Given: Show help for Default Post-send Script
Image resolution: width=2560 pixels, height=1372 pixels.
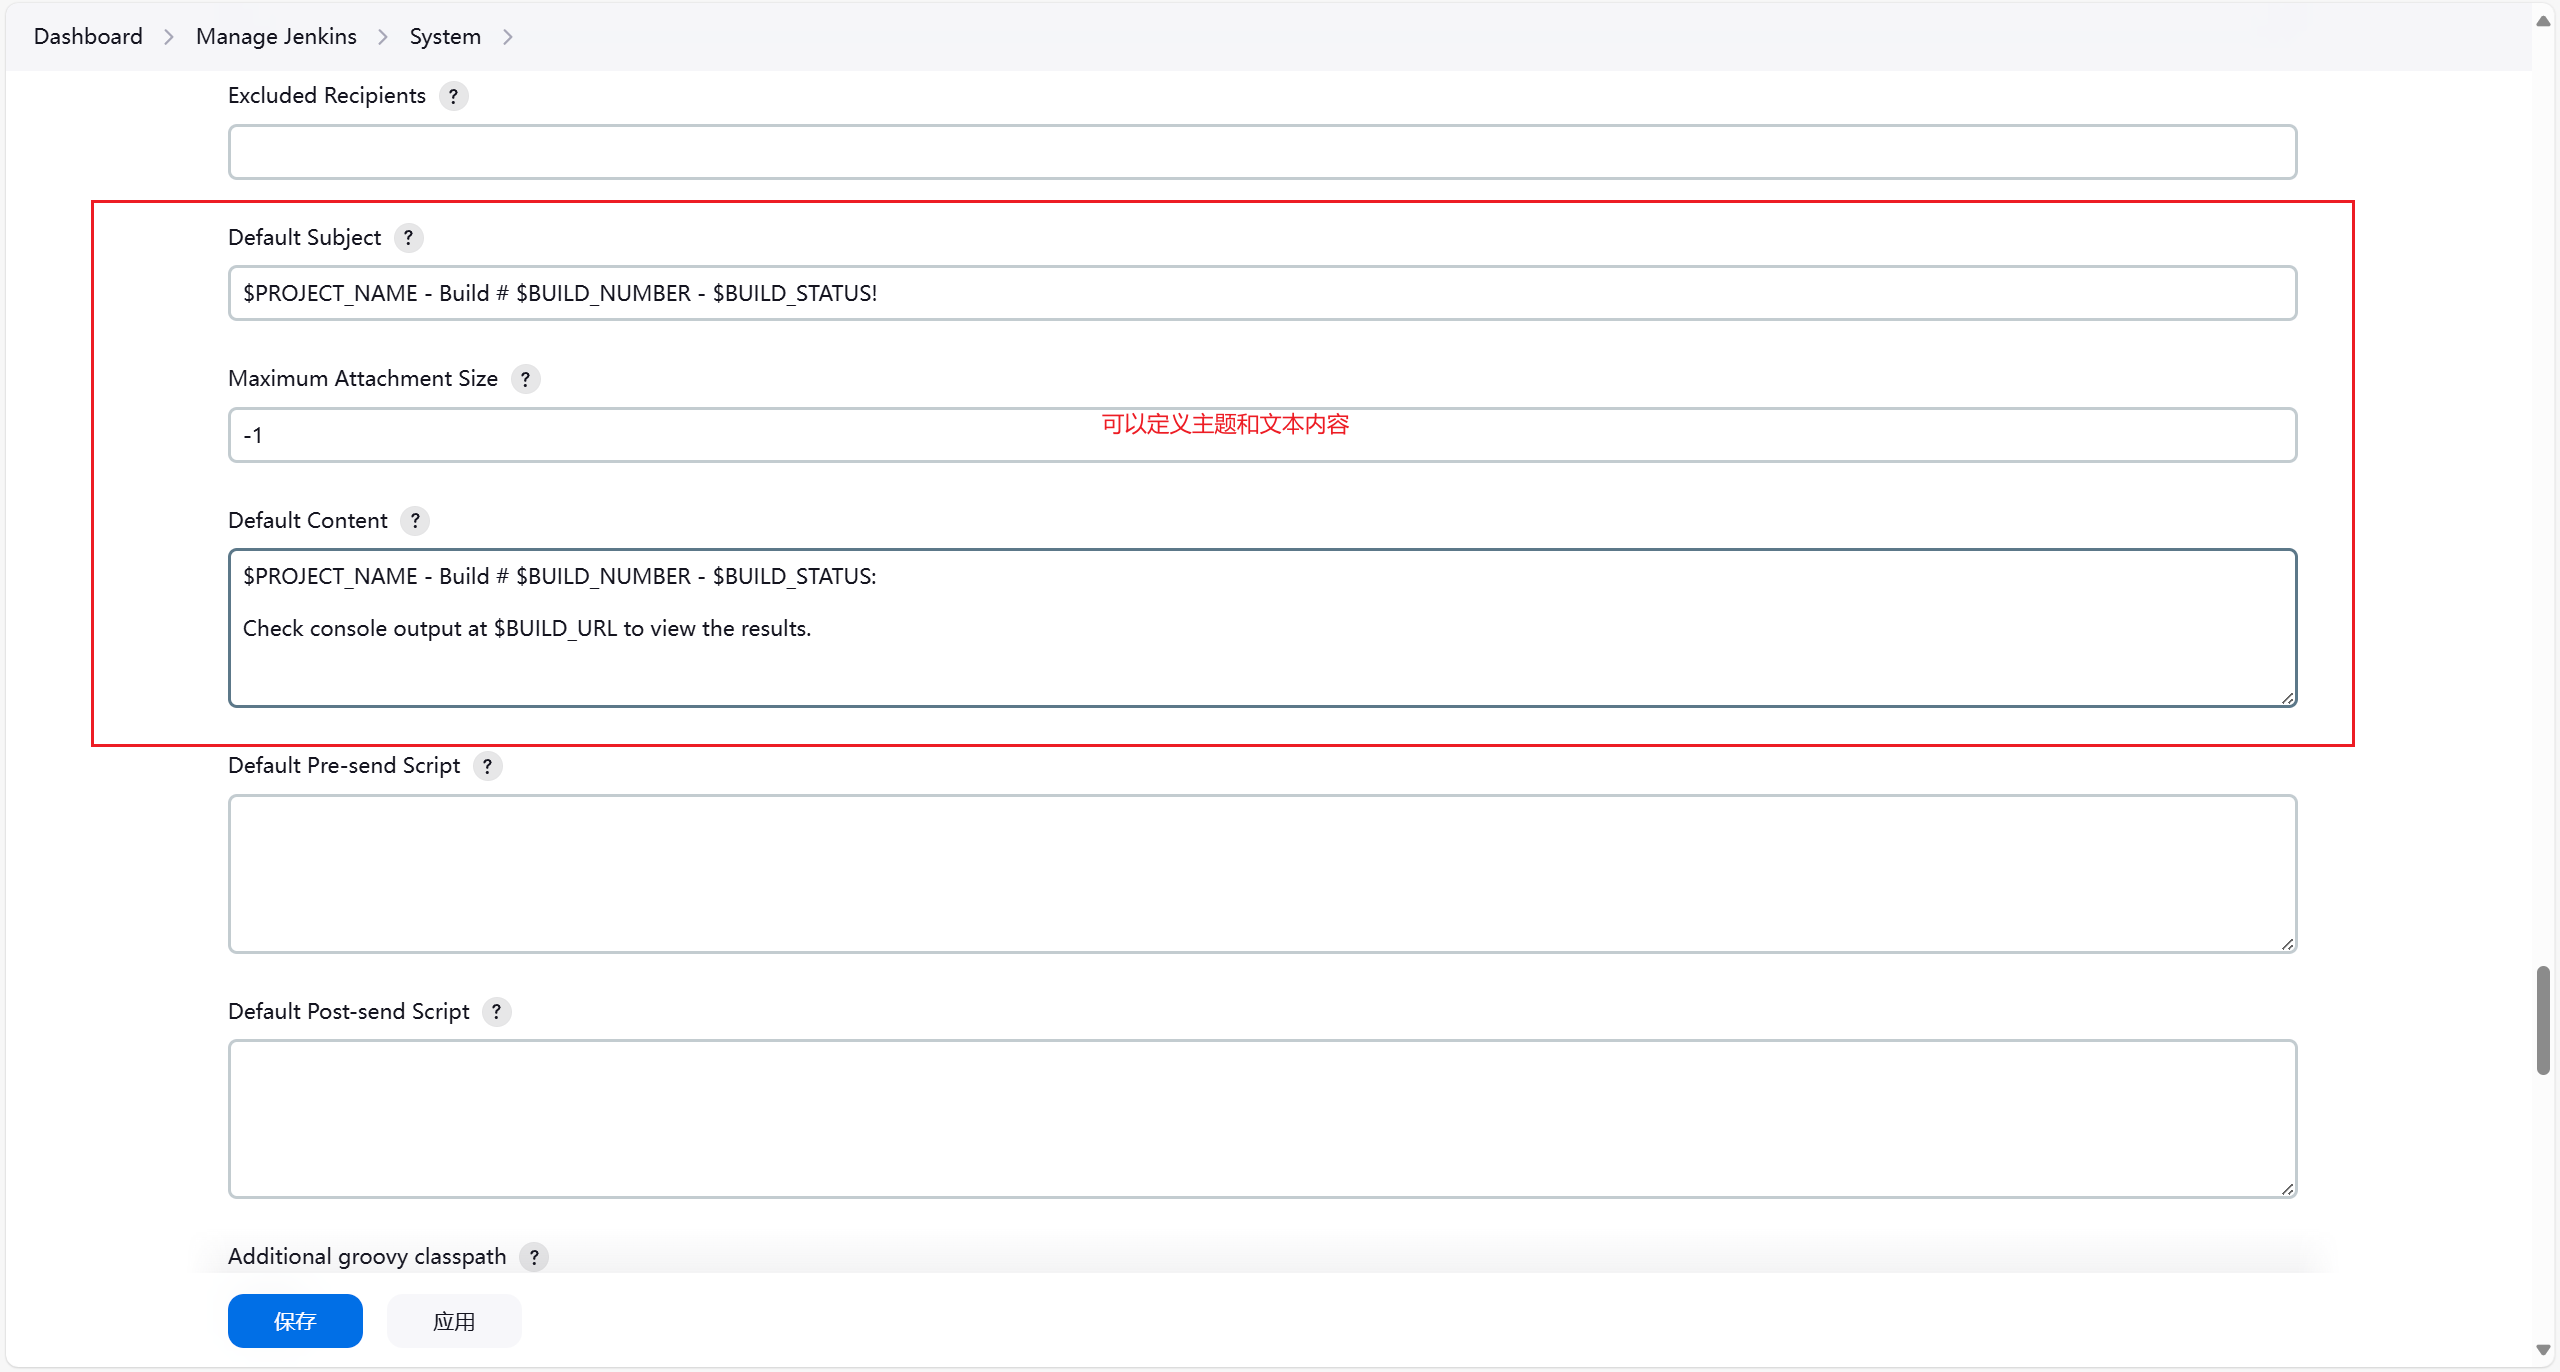Looking at the screenshot, I should [x=496, y=1012].
